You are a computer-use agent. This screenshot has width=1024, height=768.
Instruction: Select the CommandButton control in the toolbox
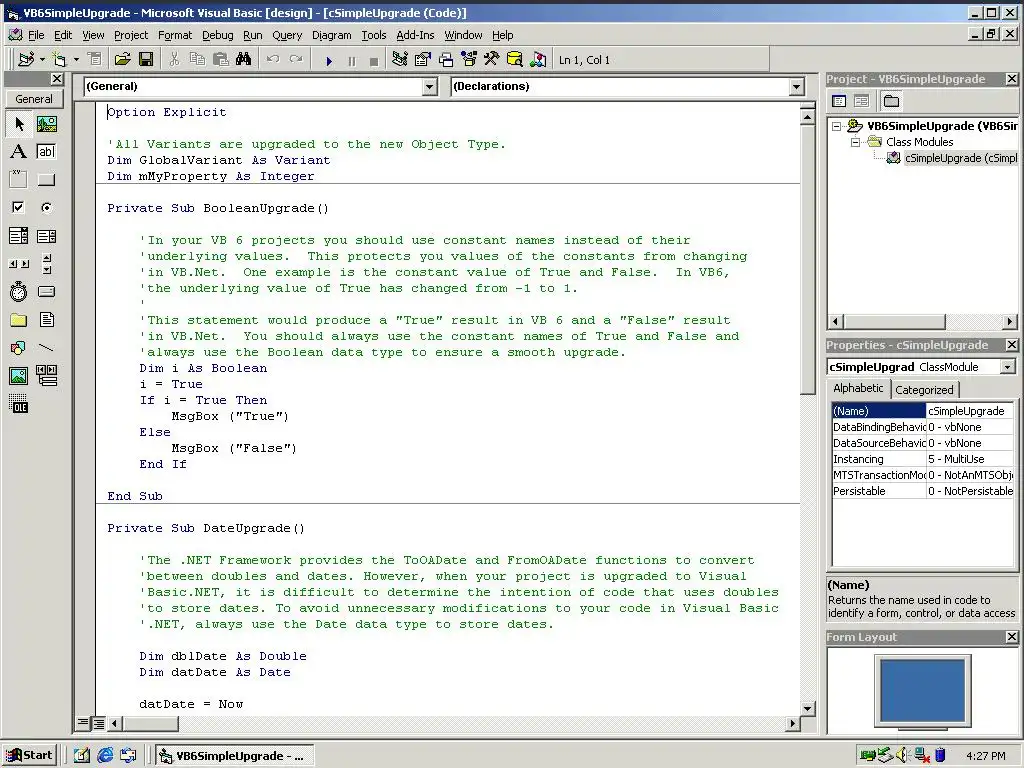coord(46,179)
